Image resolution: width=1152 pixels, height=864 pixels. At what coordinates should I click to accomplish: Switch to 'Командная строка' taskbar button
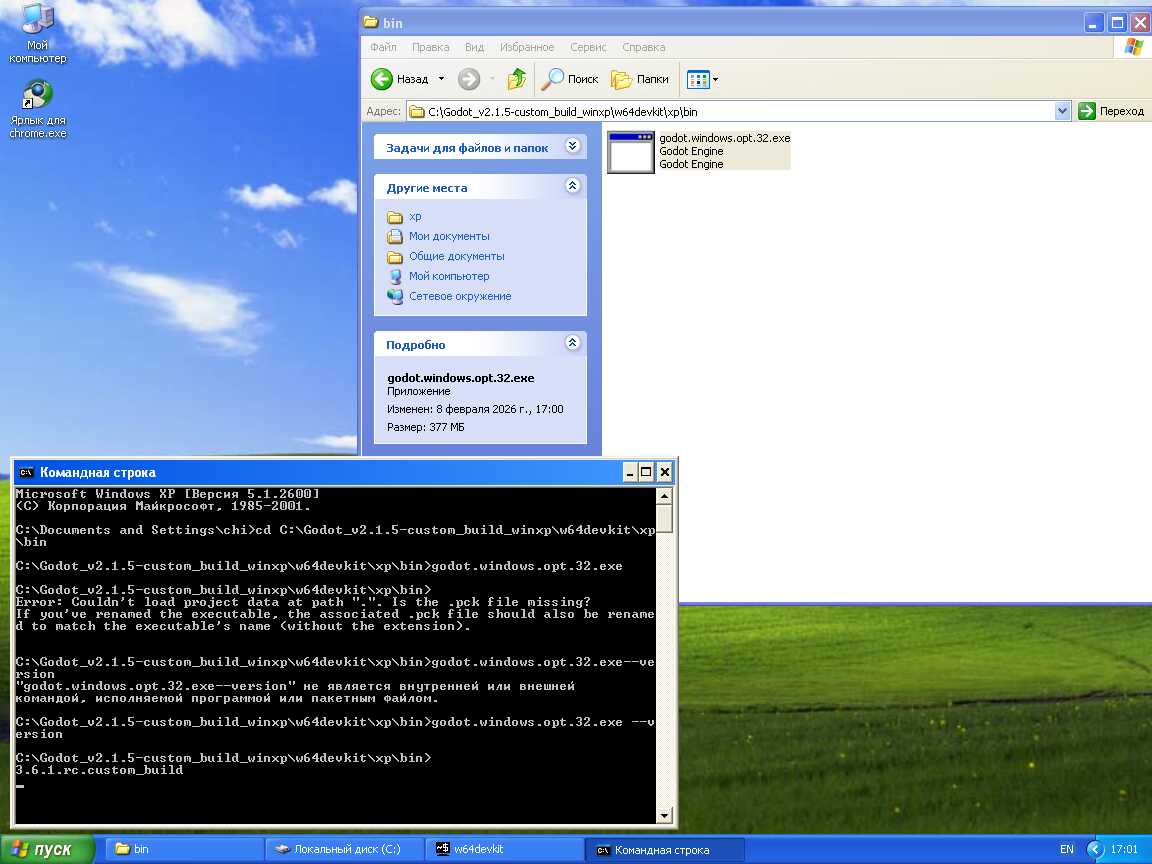(665, 850)
